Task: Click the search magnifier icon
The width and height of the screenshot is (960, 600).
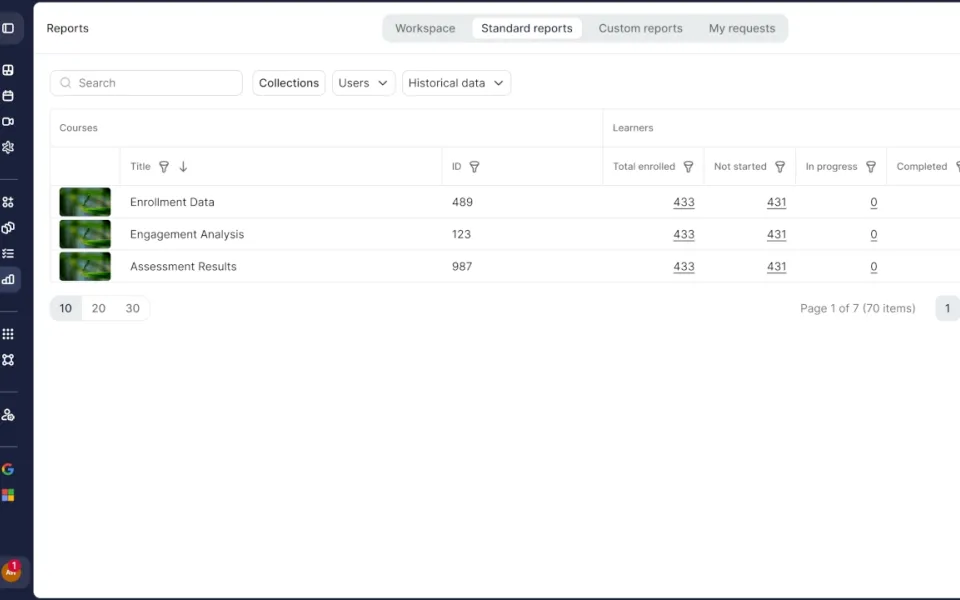Action: (x=66, y=83)
